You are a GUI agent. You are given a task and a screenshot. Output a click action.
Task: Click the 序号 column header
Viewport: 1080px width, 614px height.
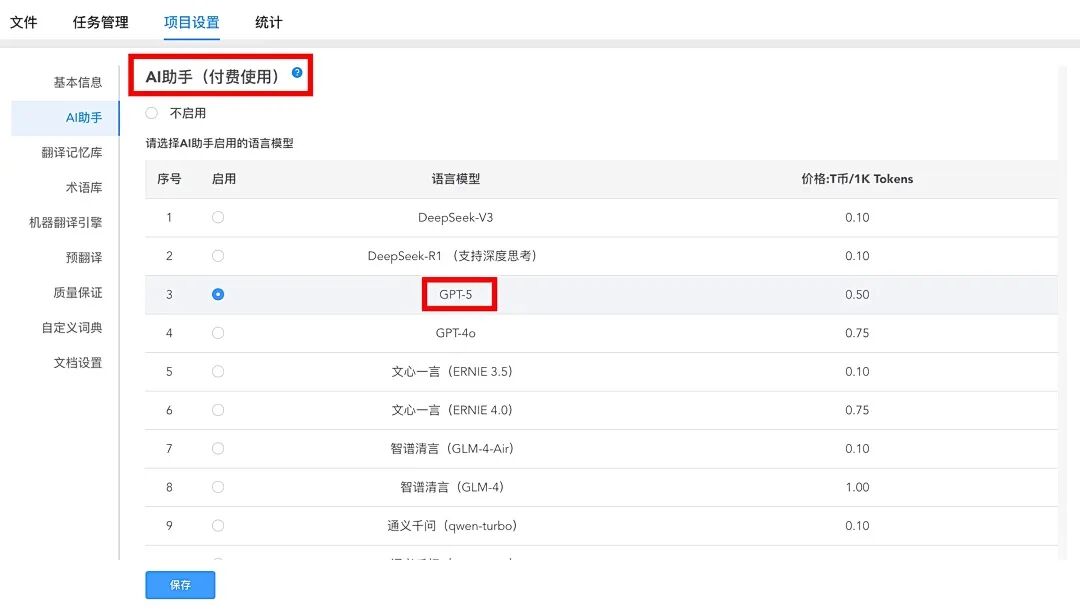pos(169,179)
